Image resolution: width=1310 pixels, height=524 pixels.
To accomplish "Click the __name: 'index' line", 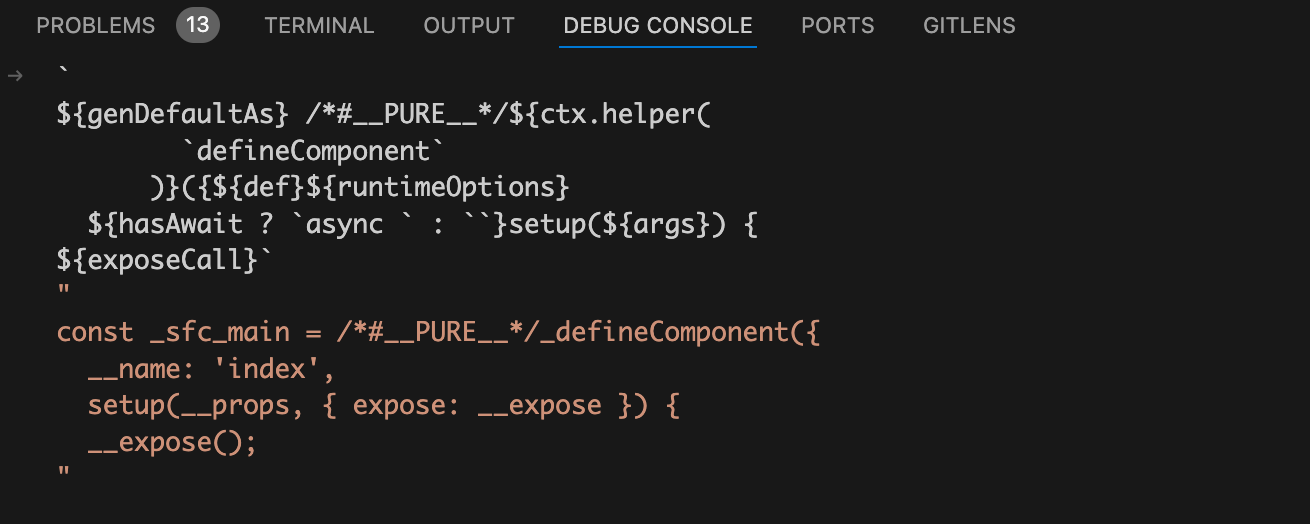I will coord(211,368).
